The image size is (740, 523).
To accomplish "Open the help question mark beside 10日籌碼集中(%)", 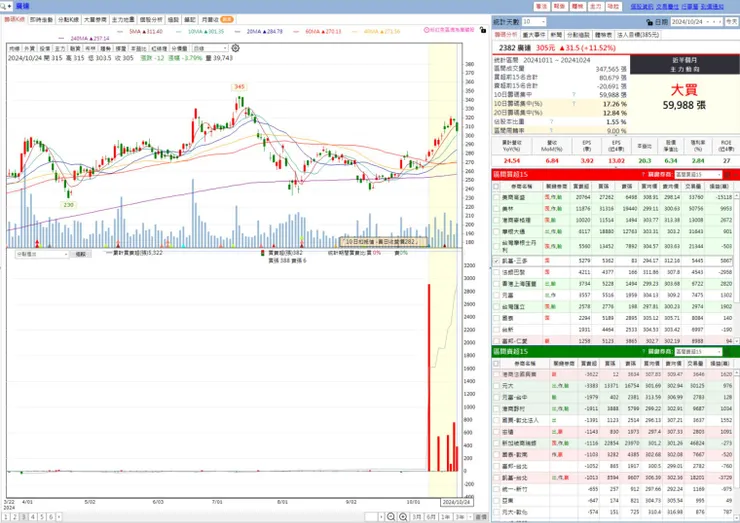I will click(574, 104).
